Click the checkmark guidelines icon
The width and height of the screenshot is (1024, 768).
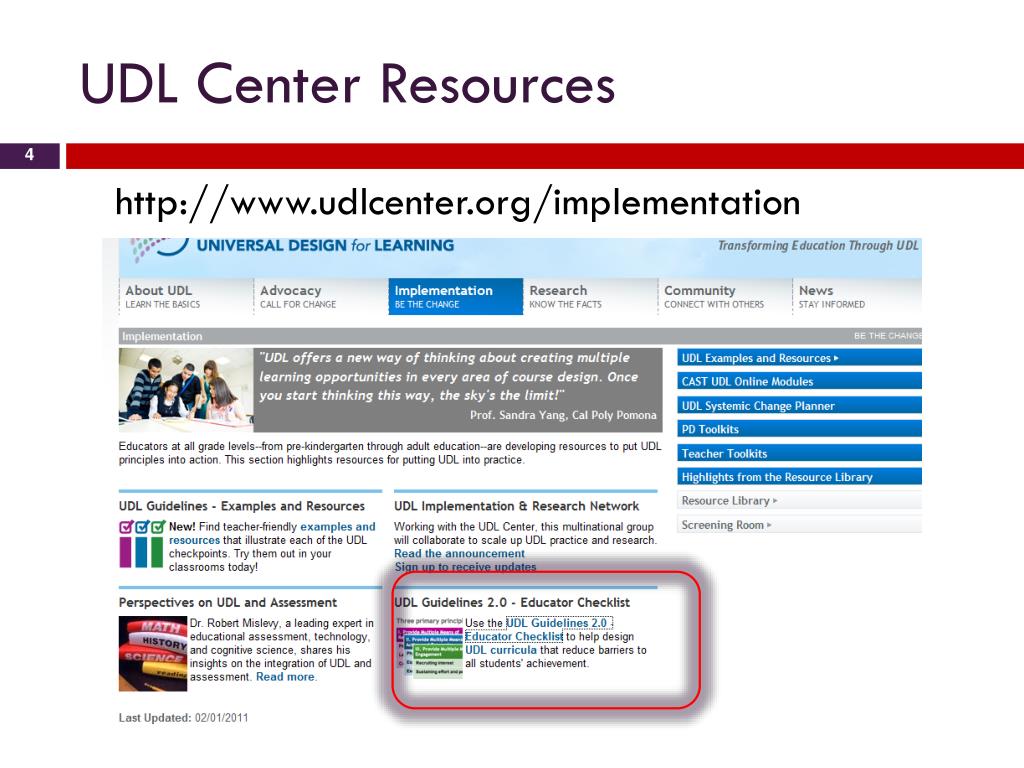coord(142,543)
